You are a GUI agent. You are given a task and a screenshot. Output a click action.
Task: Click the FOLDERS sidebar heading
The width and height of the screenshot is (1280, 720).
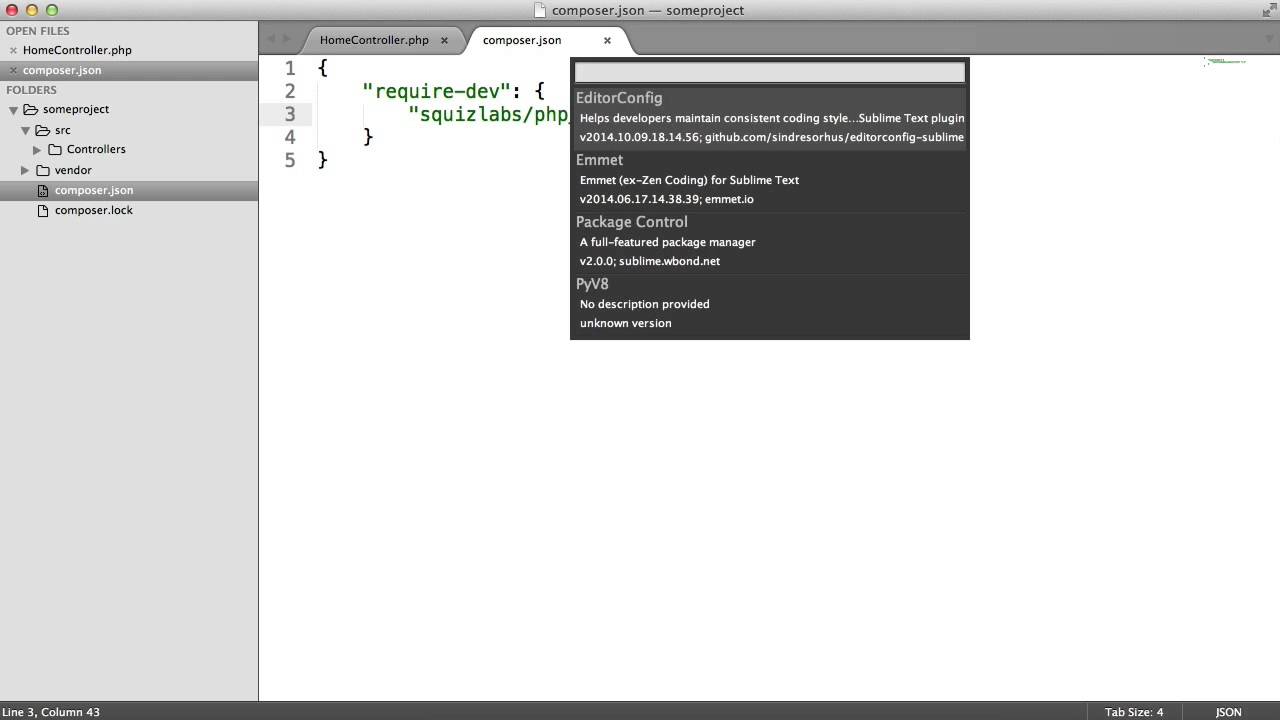pos(31,90)
